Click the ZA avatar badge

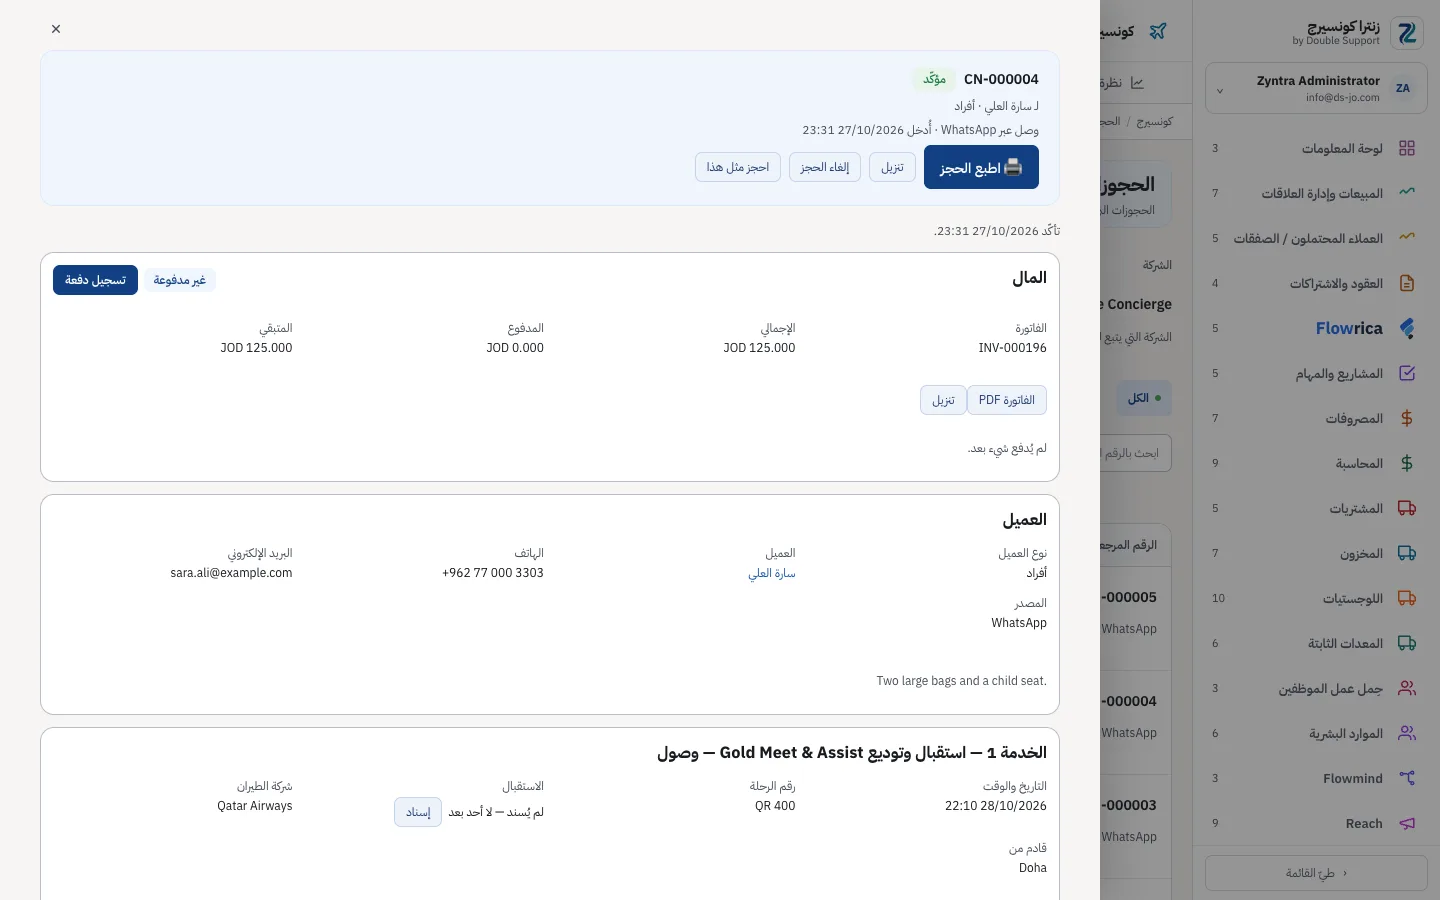coord(1403,88)
